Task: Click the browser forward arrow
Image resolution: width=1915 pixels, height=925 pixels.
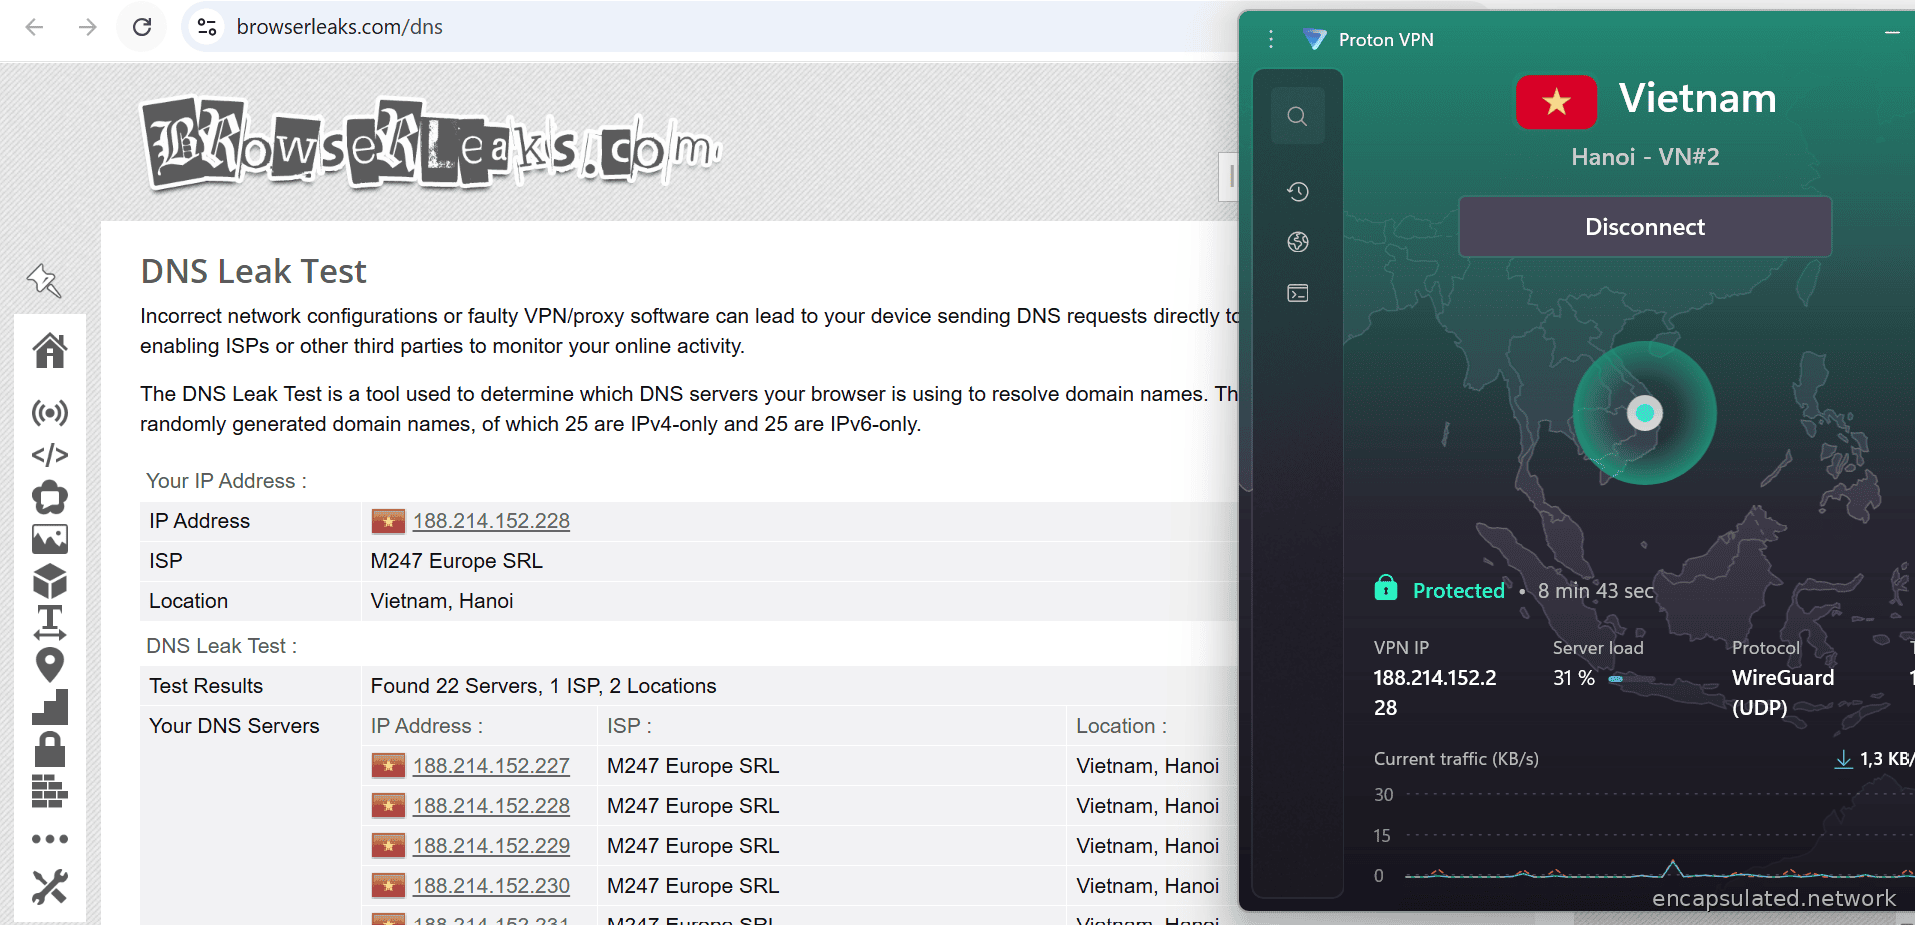Action: click(88, 27)
